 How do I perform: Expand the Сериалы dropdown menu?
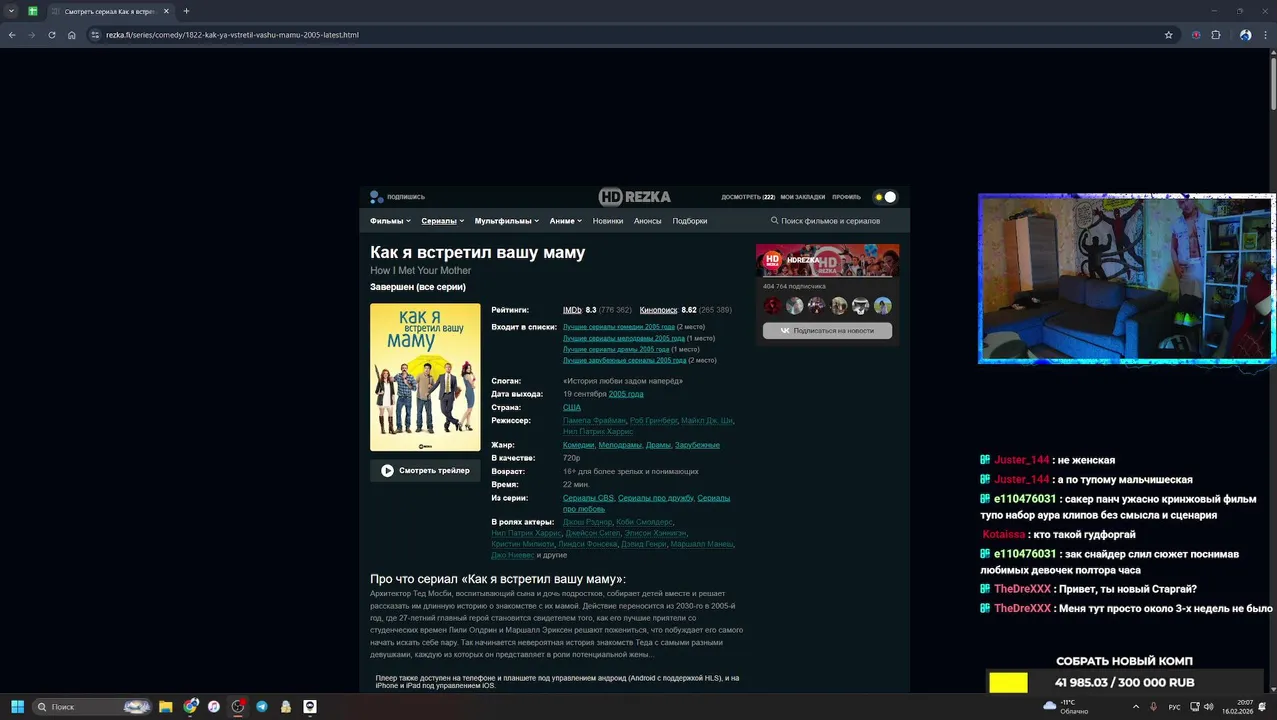tap(443, 221)
